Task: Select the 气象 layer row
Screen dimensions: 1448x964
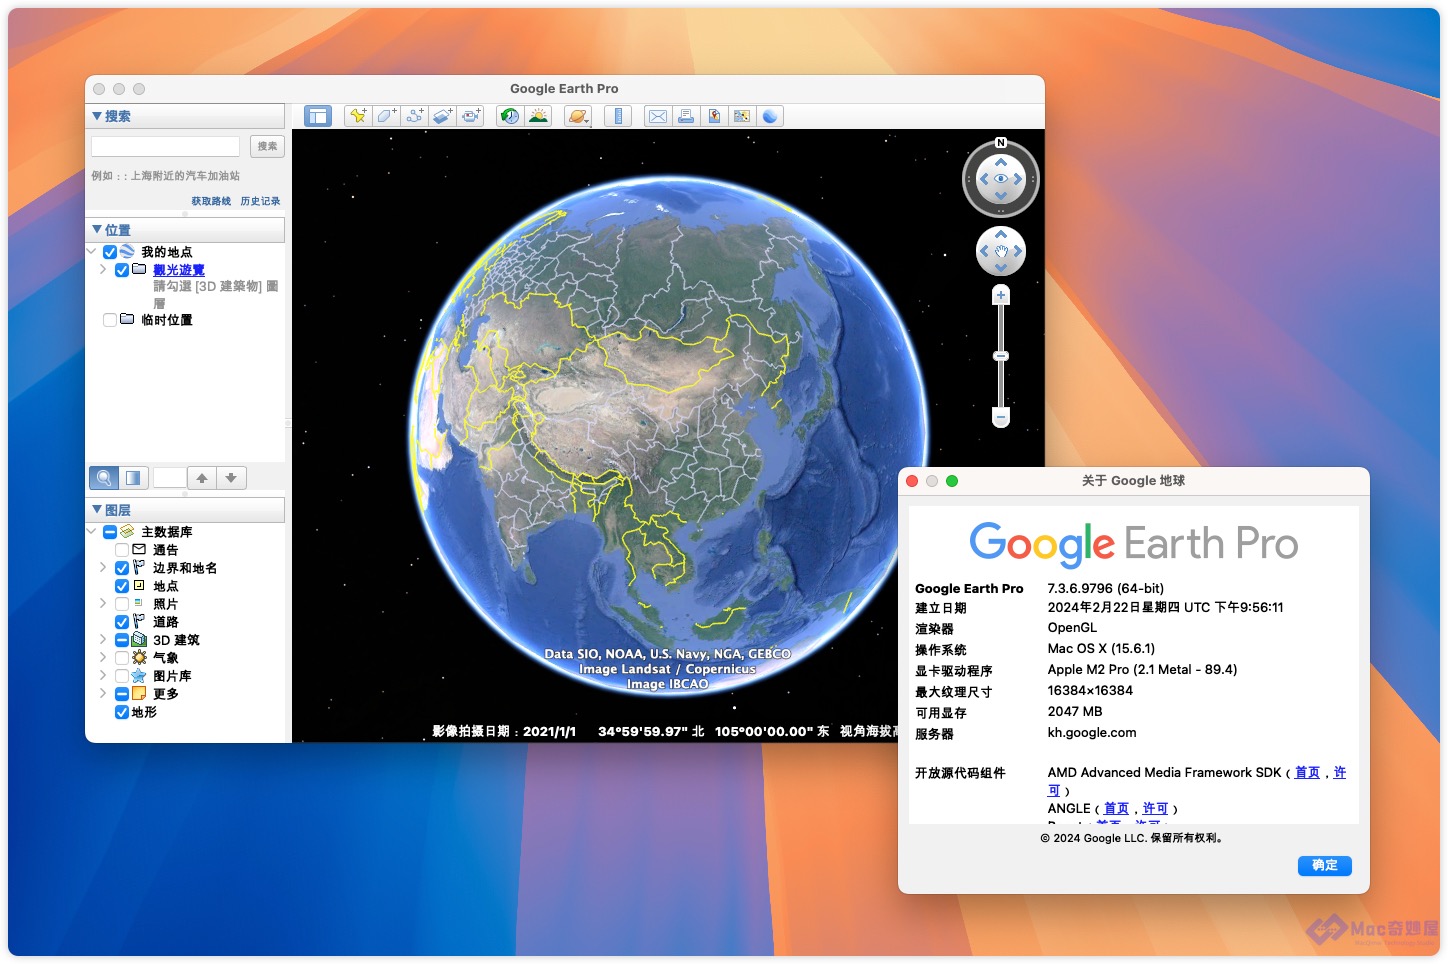Action: [166, 658]
